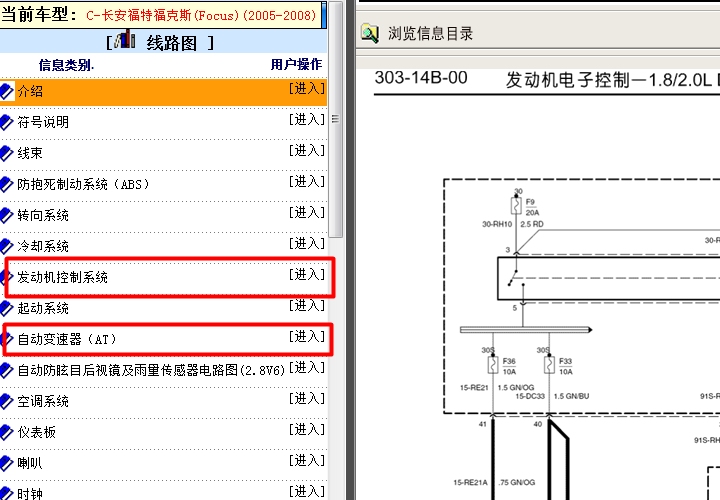720x500 pixels.
Task: Select the 符号说明 category text
Action: click(43, 122)
